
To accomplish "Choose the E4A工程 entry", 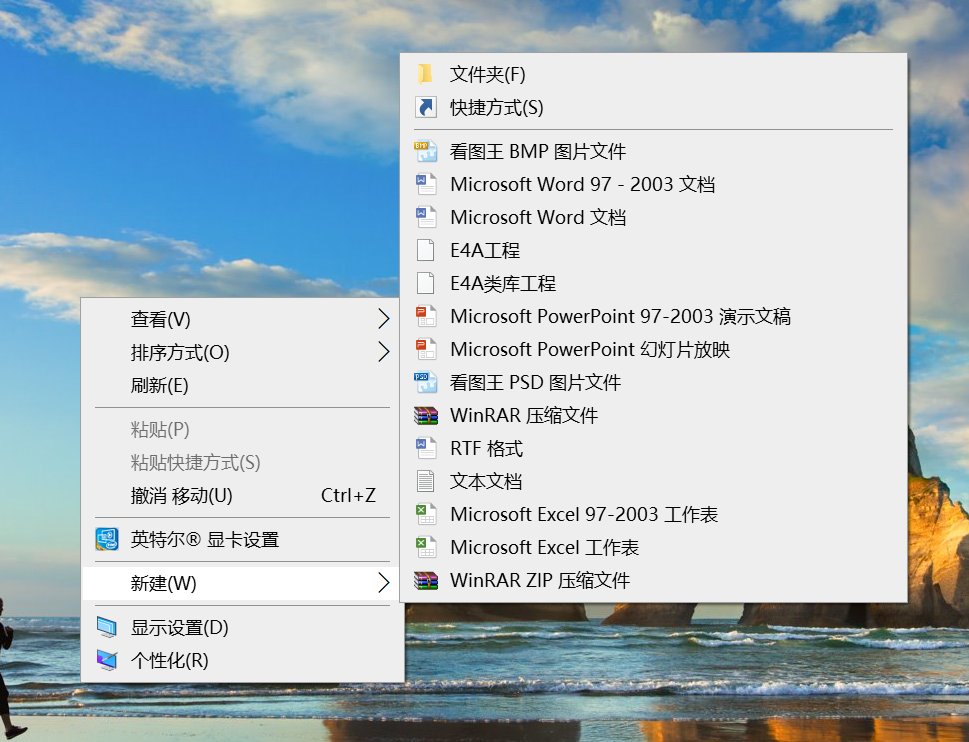I will 654,250.
